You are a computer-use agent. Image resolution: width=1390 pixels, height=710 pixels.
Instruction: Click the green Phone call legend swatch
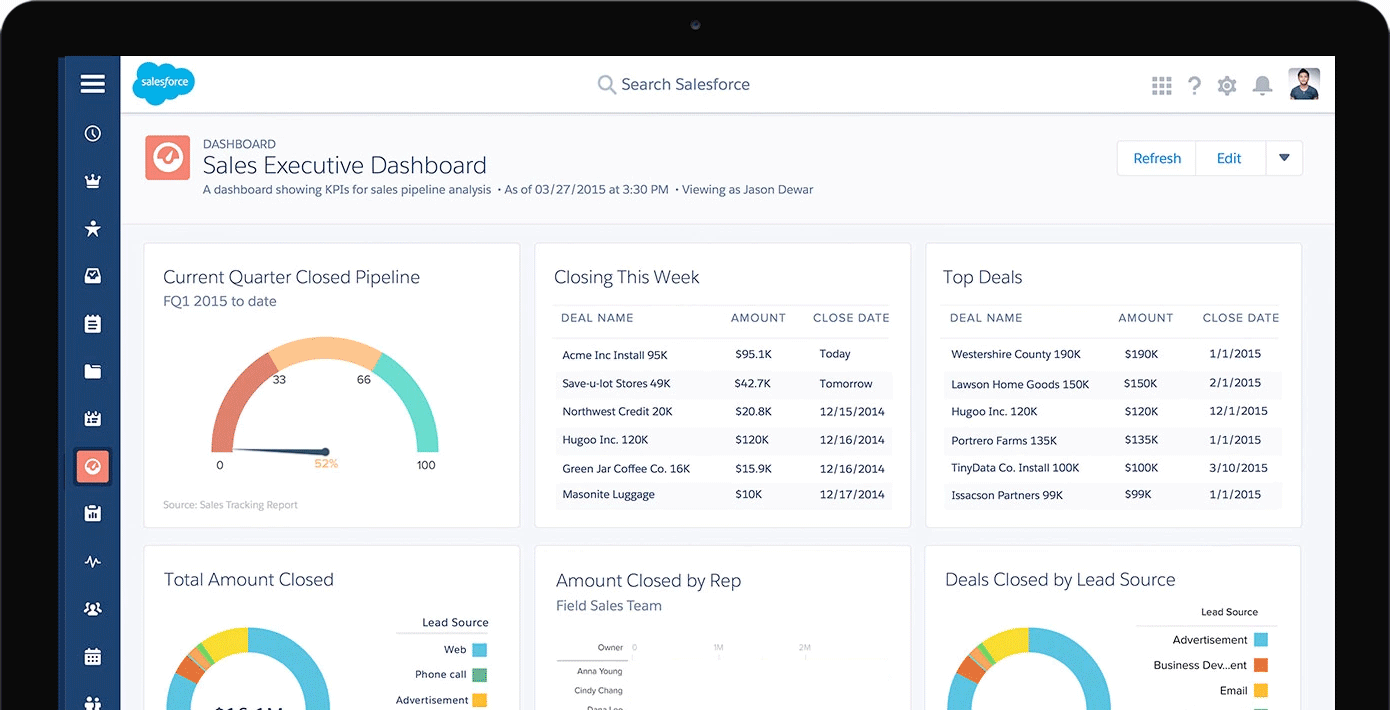(480, 675)
